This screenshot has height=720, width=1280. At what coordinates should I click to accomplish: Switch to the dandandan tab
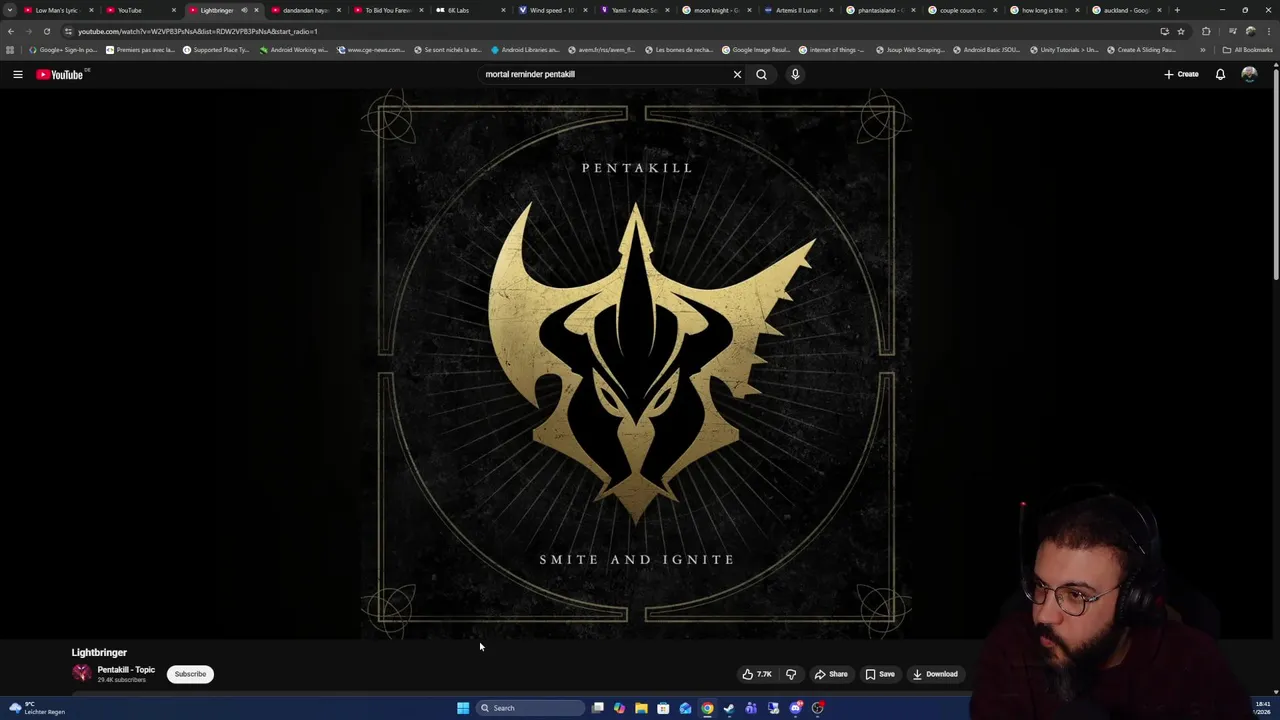[x=305, y=10]
